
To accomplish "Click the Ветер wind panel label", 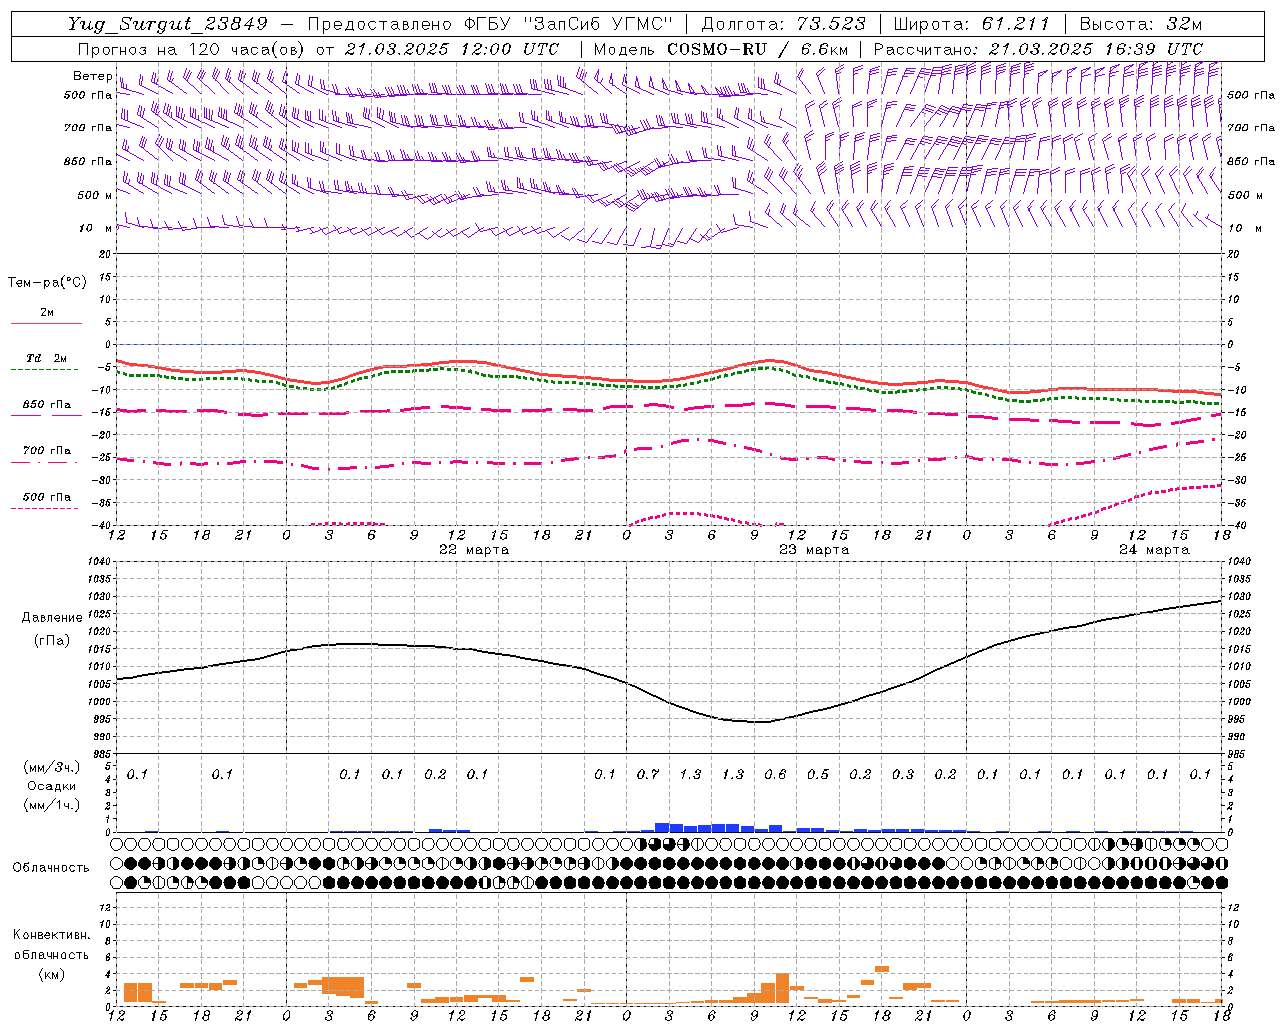I will 92,76.
